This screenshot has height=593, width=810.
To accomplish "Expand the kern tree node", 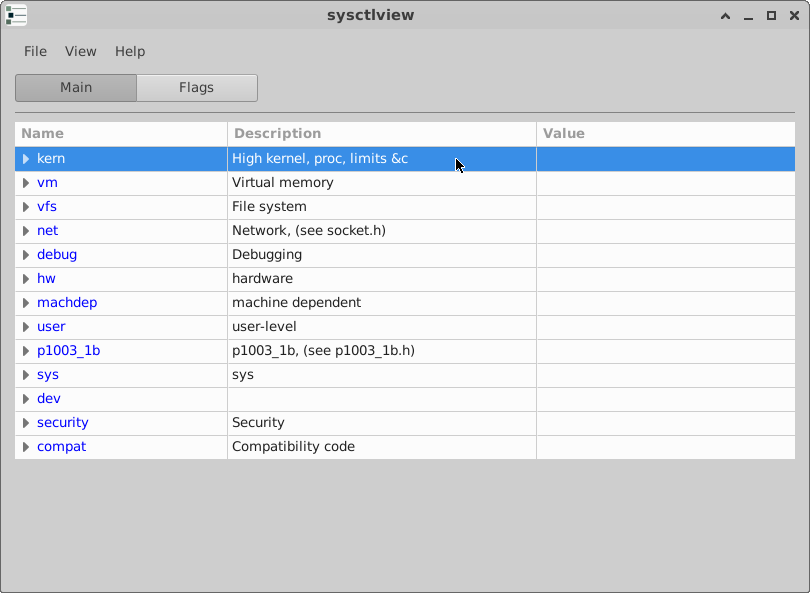I will pyautogui.click(x=26, y=159).
